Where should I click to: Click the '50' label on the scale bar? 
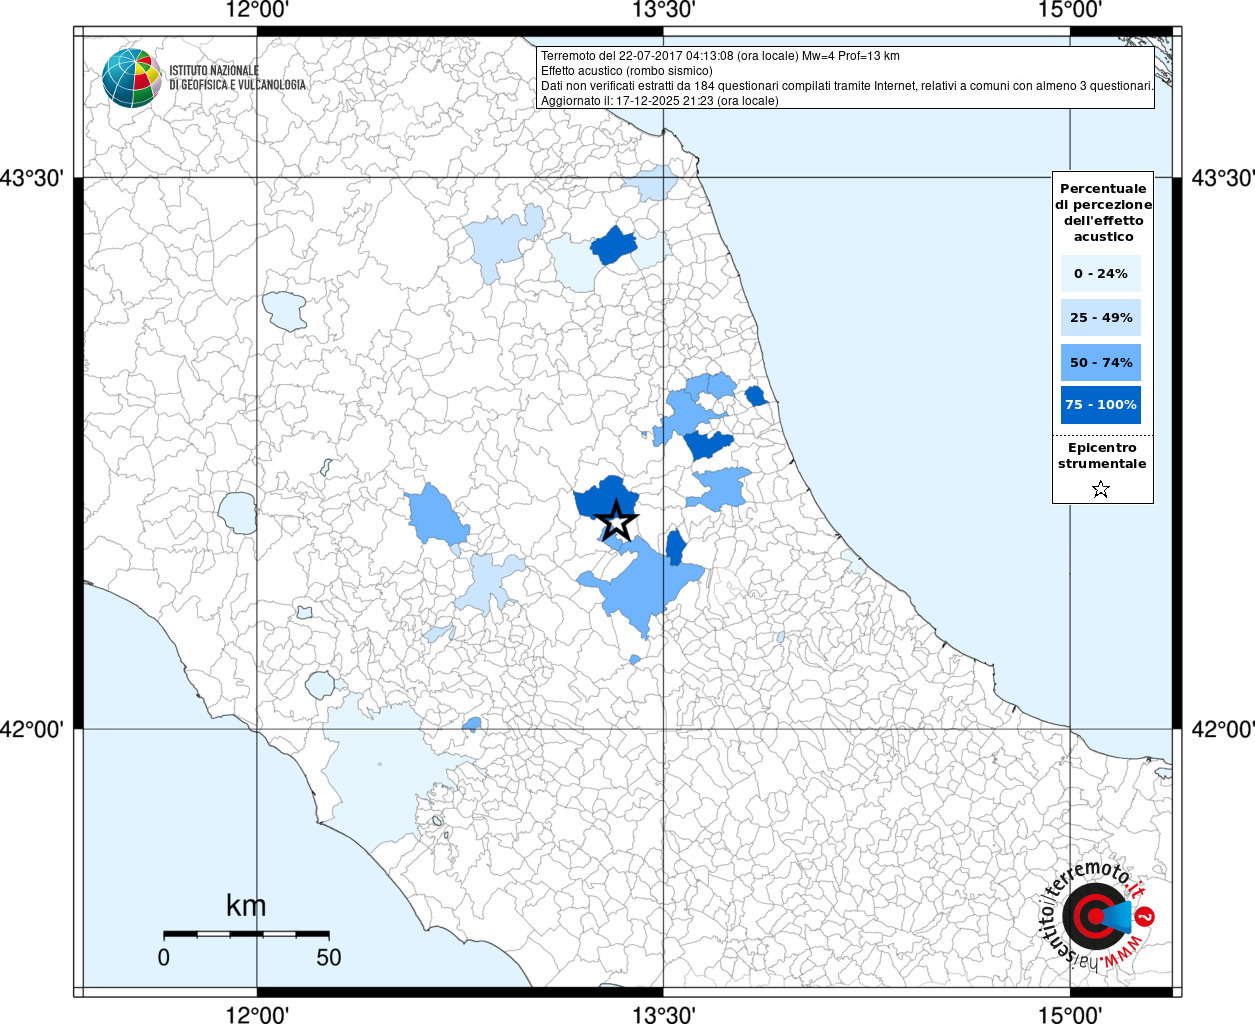(329, 958)
